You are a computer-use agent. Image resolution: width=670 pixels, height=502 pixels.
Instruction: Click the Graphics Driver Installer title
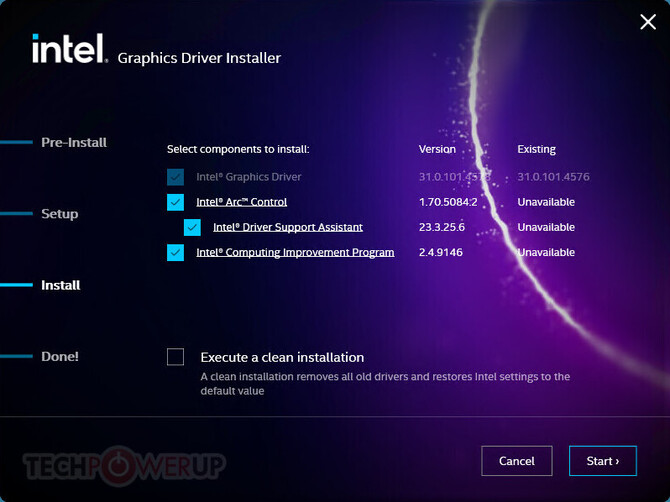coord(199,58)
